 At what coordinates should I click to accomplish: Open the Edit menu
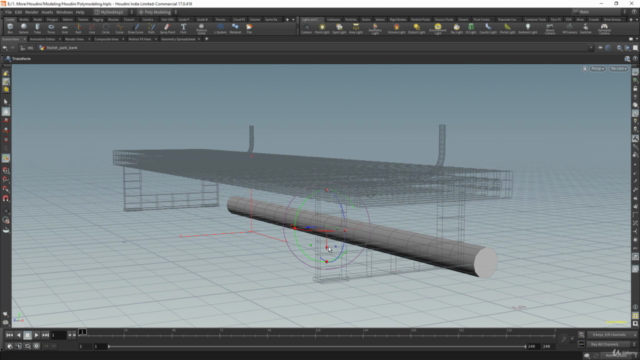(x=18, y=12)
